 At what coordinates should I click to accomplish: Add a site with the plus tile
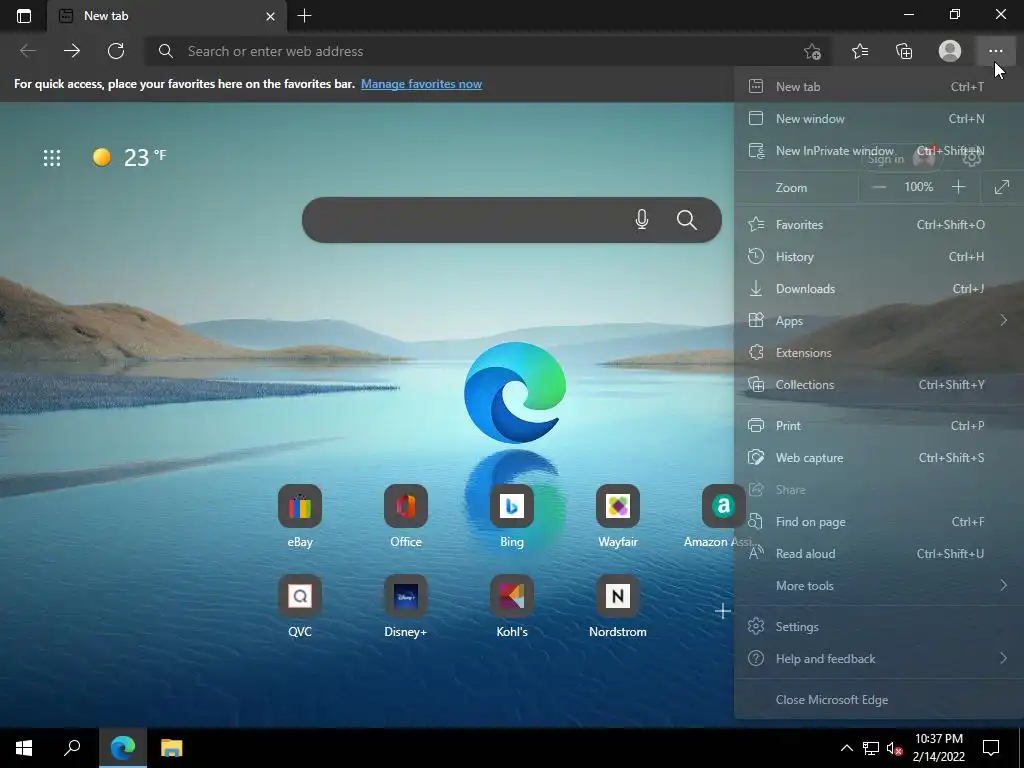(x=722, y=611)
